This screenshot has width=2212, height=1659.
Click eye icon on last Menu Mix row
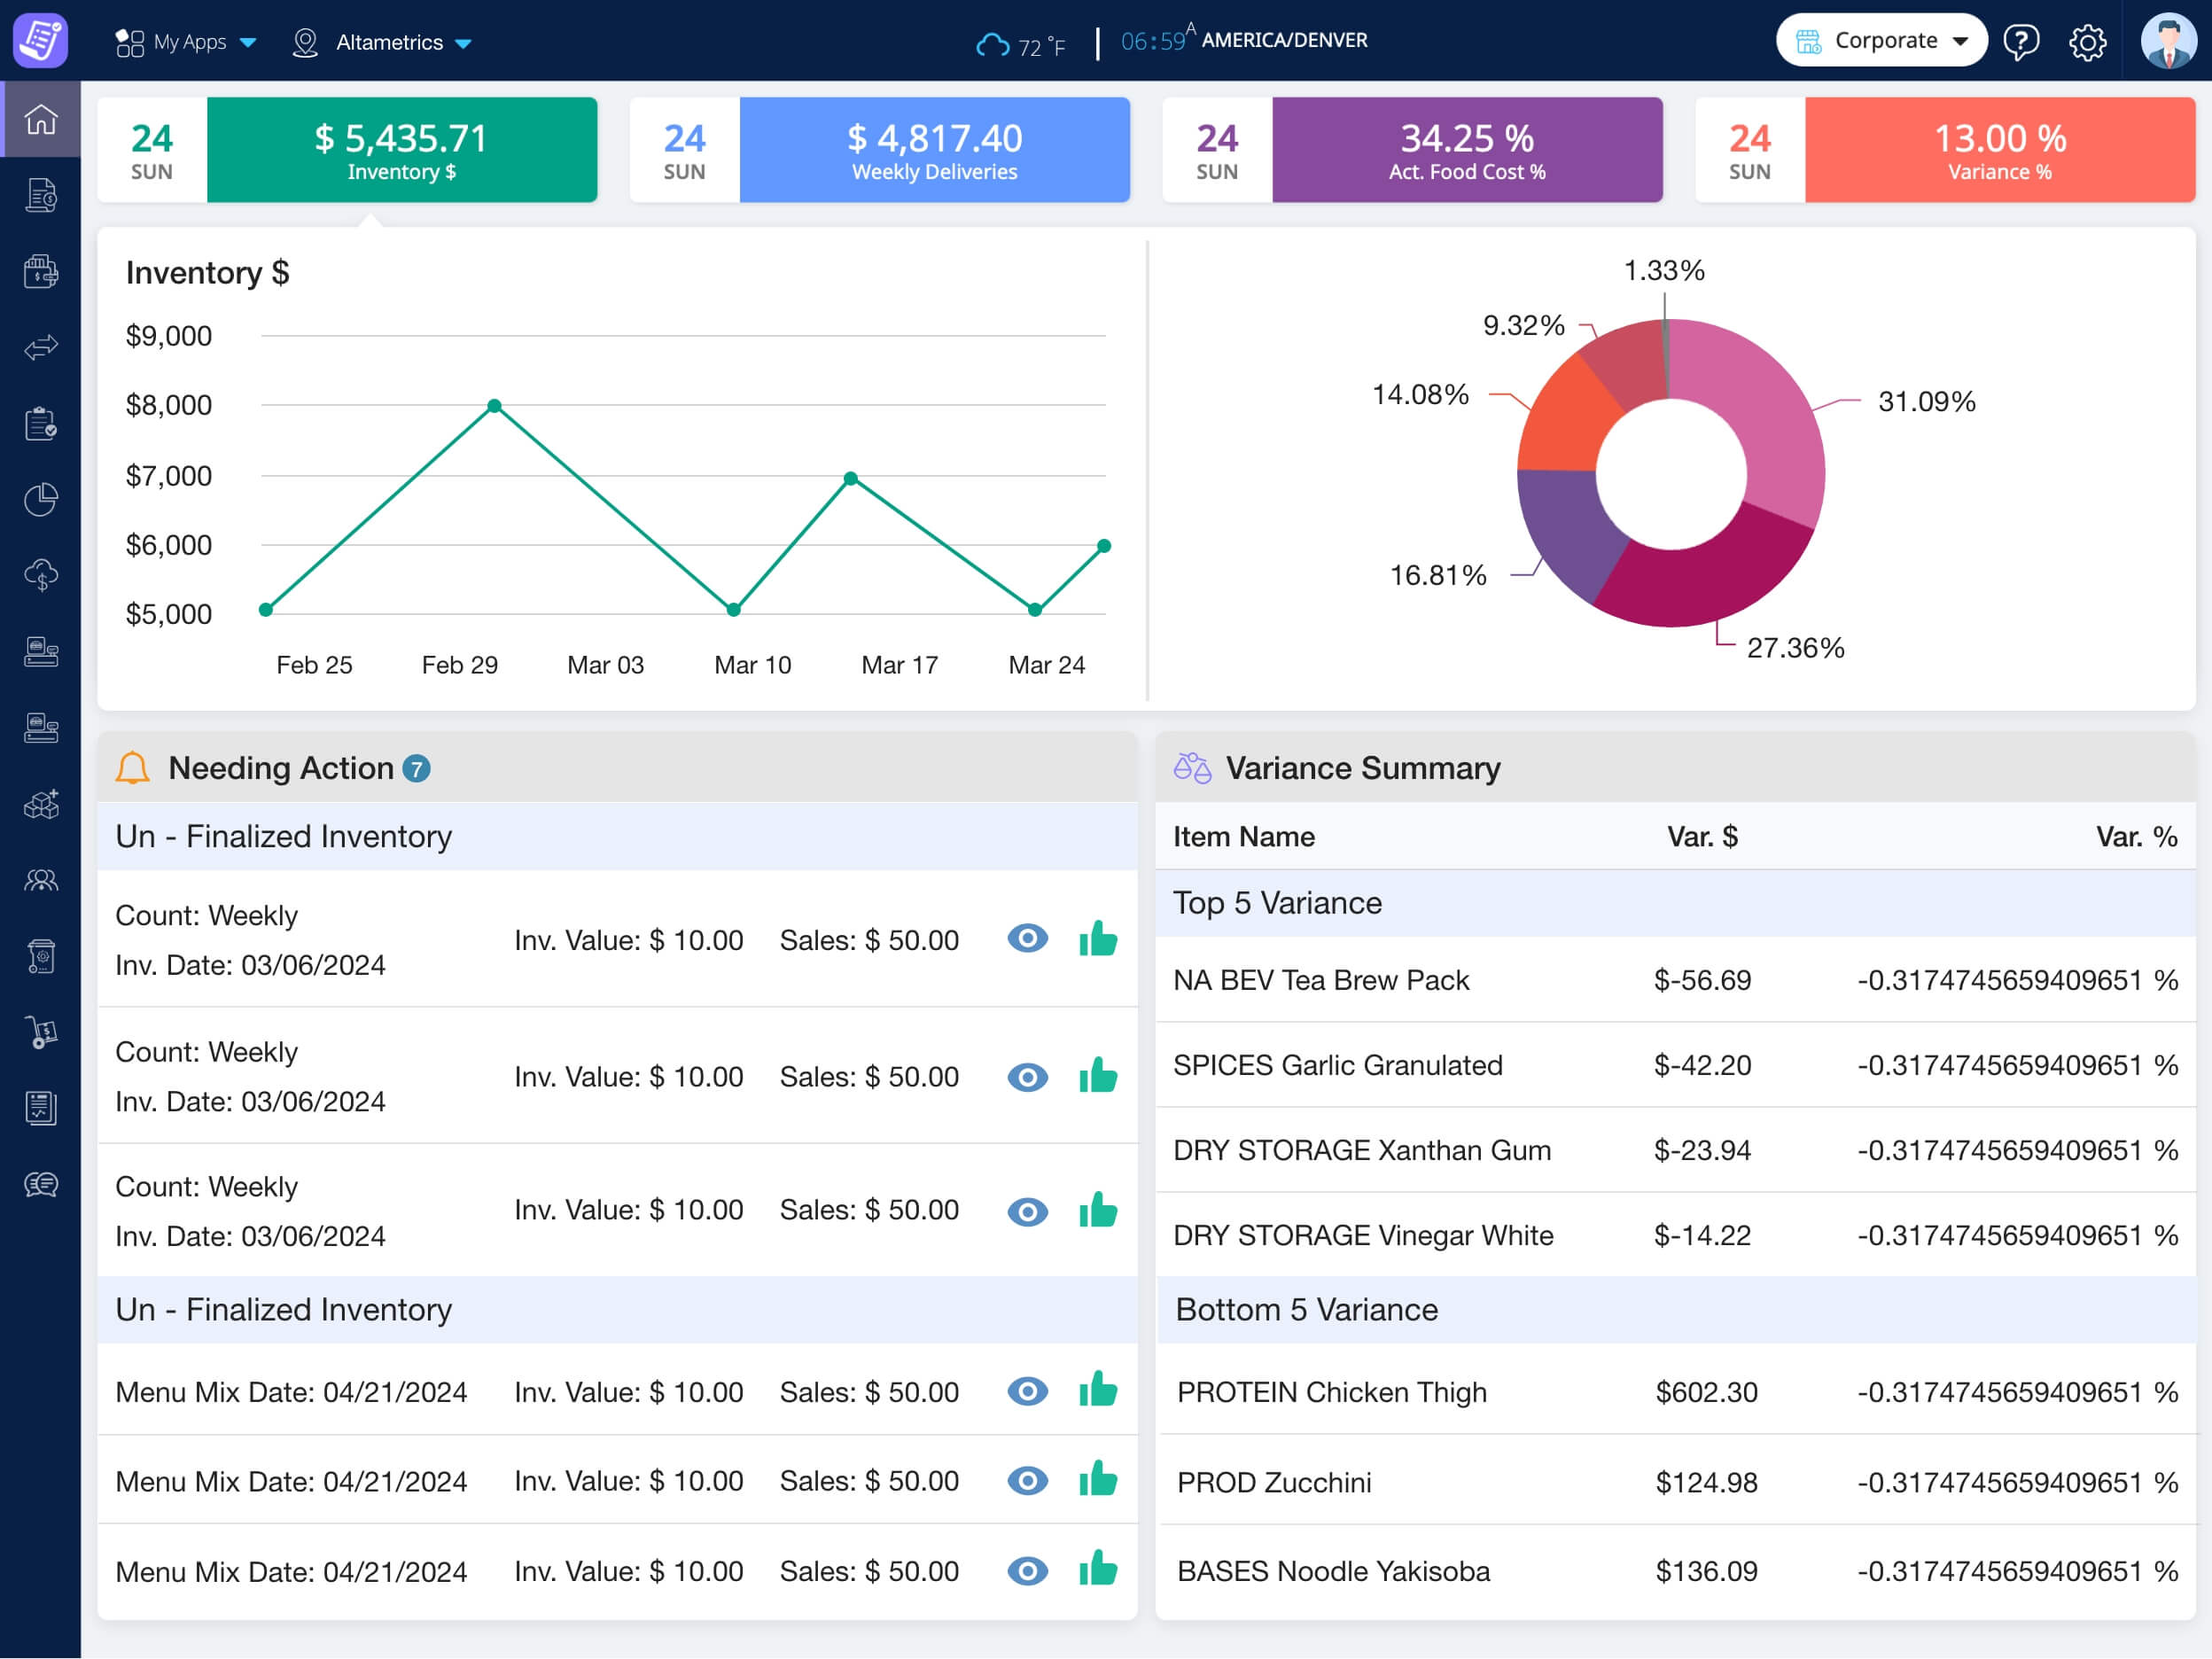click(x=1027, y=1570)
